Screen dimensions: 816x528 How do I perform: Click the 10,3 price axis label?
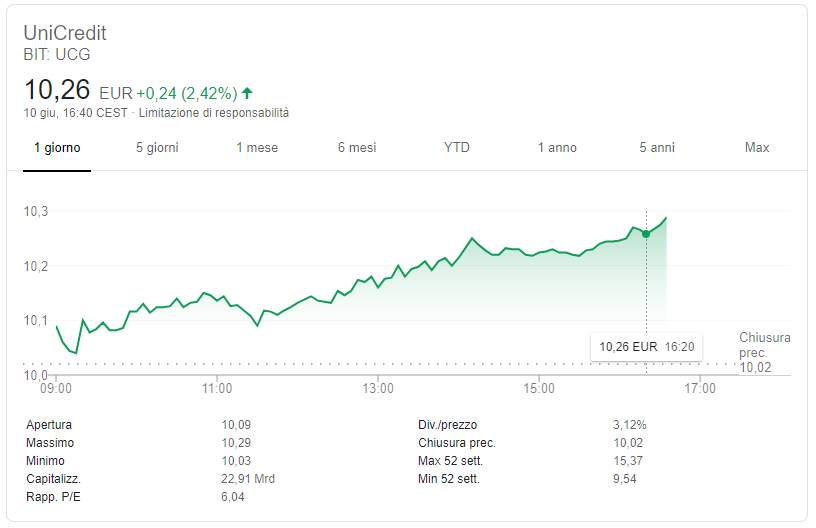pyautogui.click(x=36, y=211)
